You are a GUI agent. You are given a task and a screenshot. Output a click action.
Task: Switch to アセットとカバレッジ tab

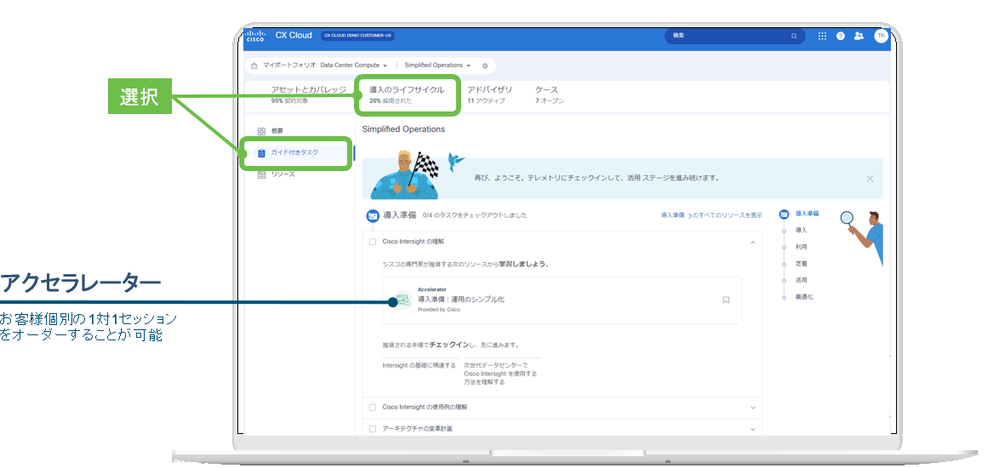pos(308,95)
